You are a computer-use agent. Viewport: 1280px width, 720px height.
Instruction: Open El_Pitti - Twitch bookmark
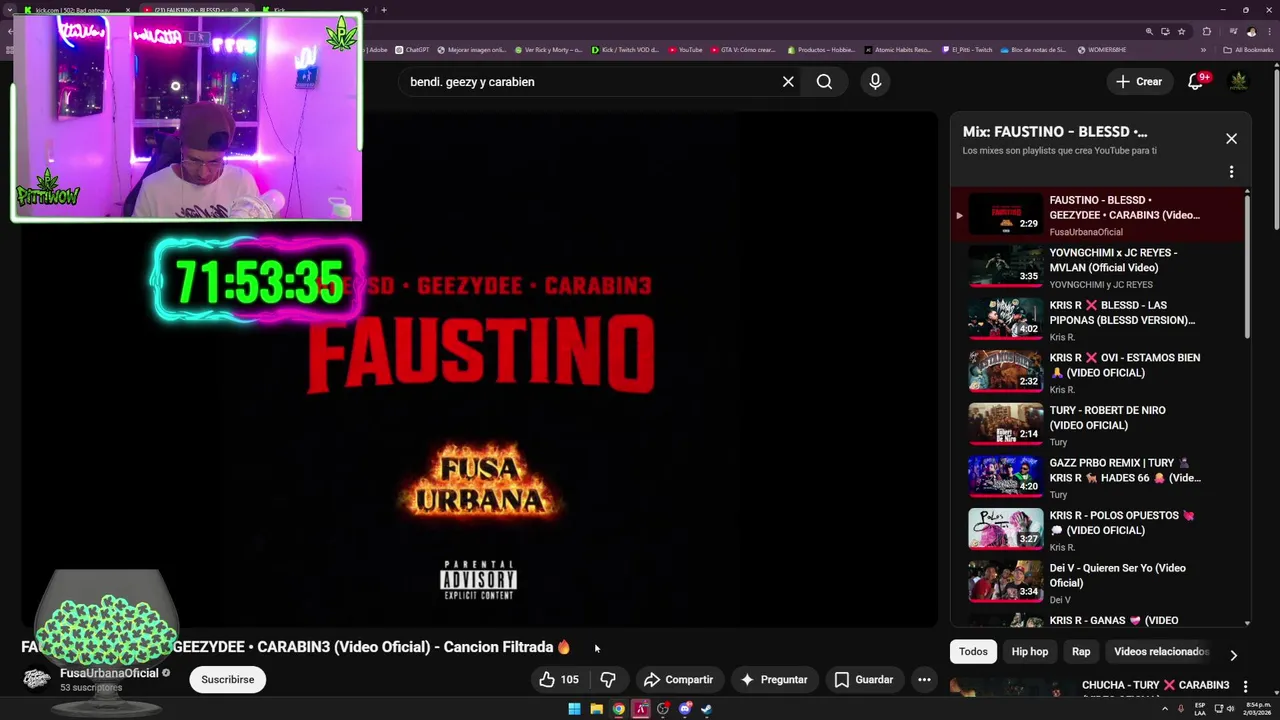pos(967,50)
